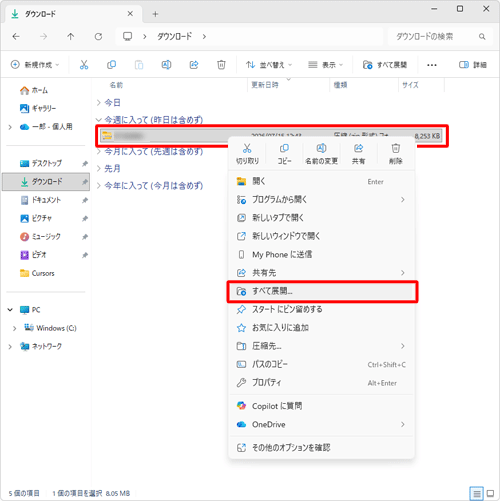The height and width of the screenshot is (501, 500).
Task: Click the cut scissors icon in toolbar
Action: [84, 65]
